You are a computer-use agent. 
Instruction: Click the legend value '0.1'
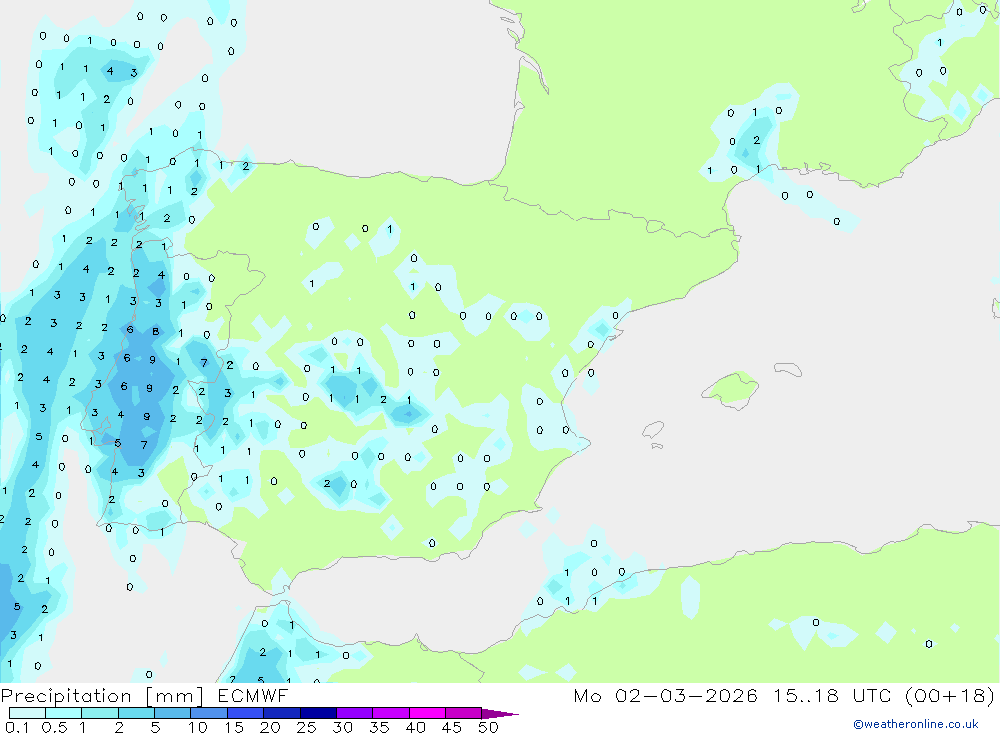click(x=17, y=727)
